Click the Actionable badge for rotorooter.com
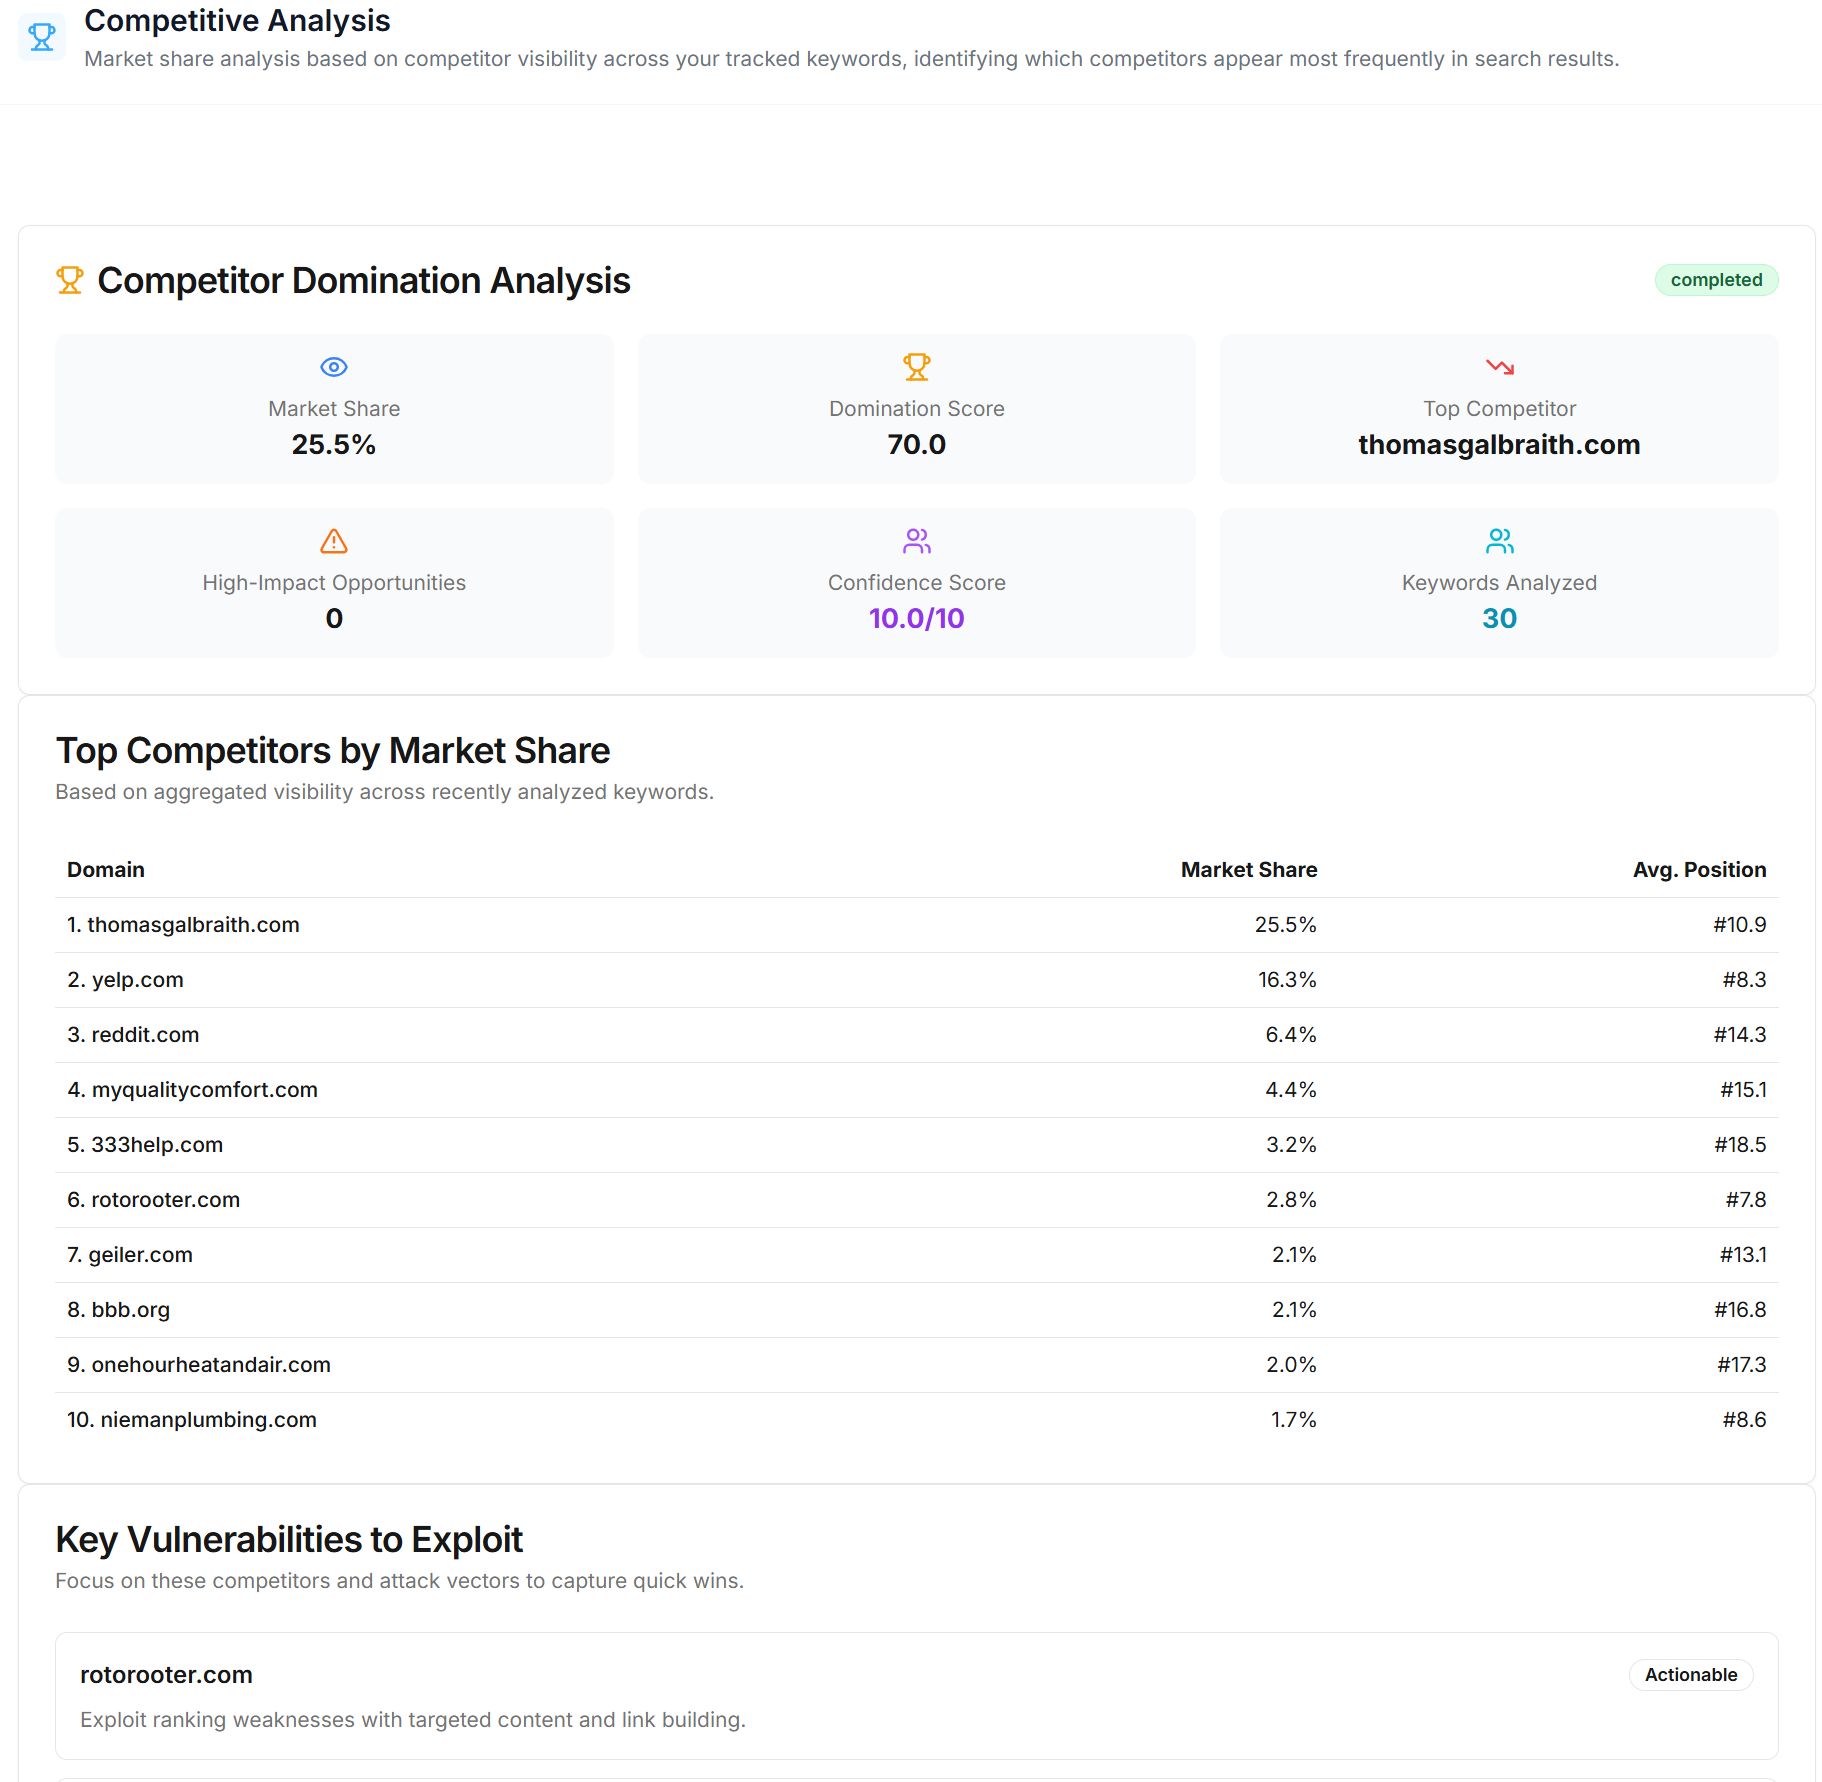This screenshot has width=1822, height=1782. pos(1690,1675)
